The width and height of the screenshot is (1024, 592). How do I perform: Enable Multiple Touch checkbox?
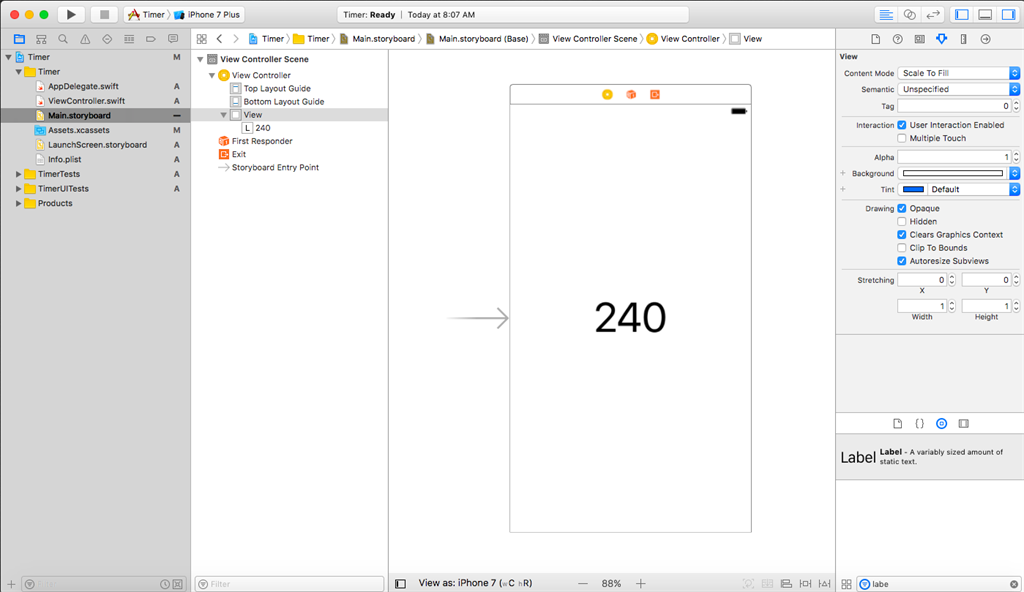click(x=902, y=138)
